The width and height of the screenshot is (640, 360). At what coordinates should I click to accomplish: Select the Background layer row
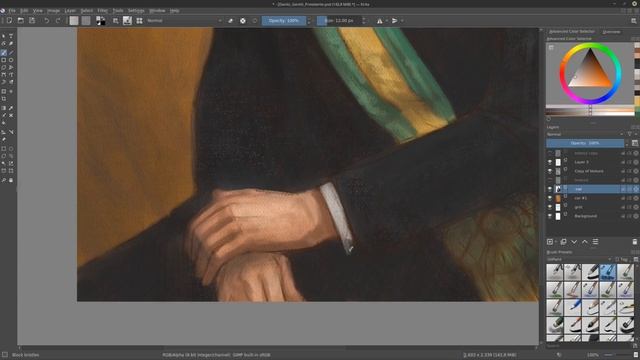click(593, 216)
